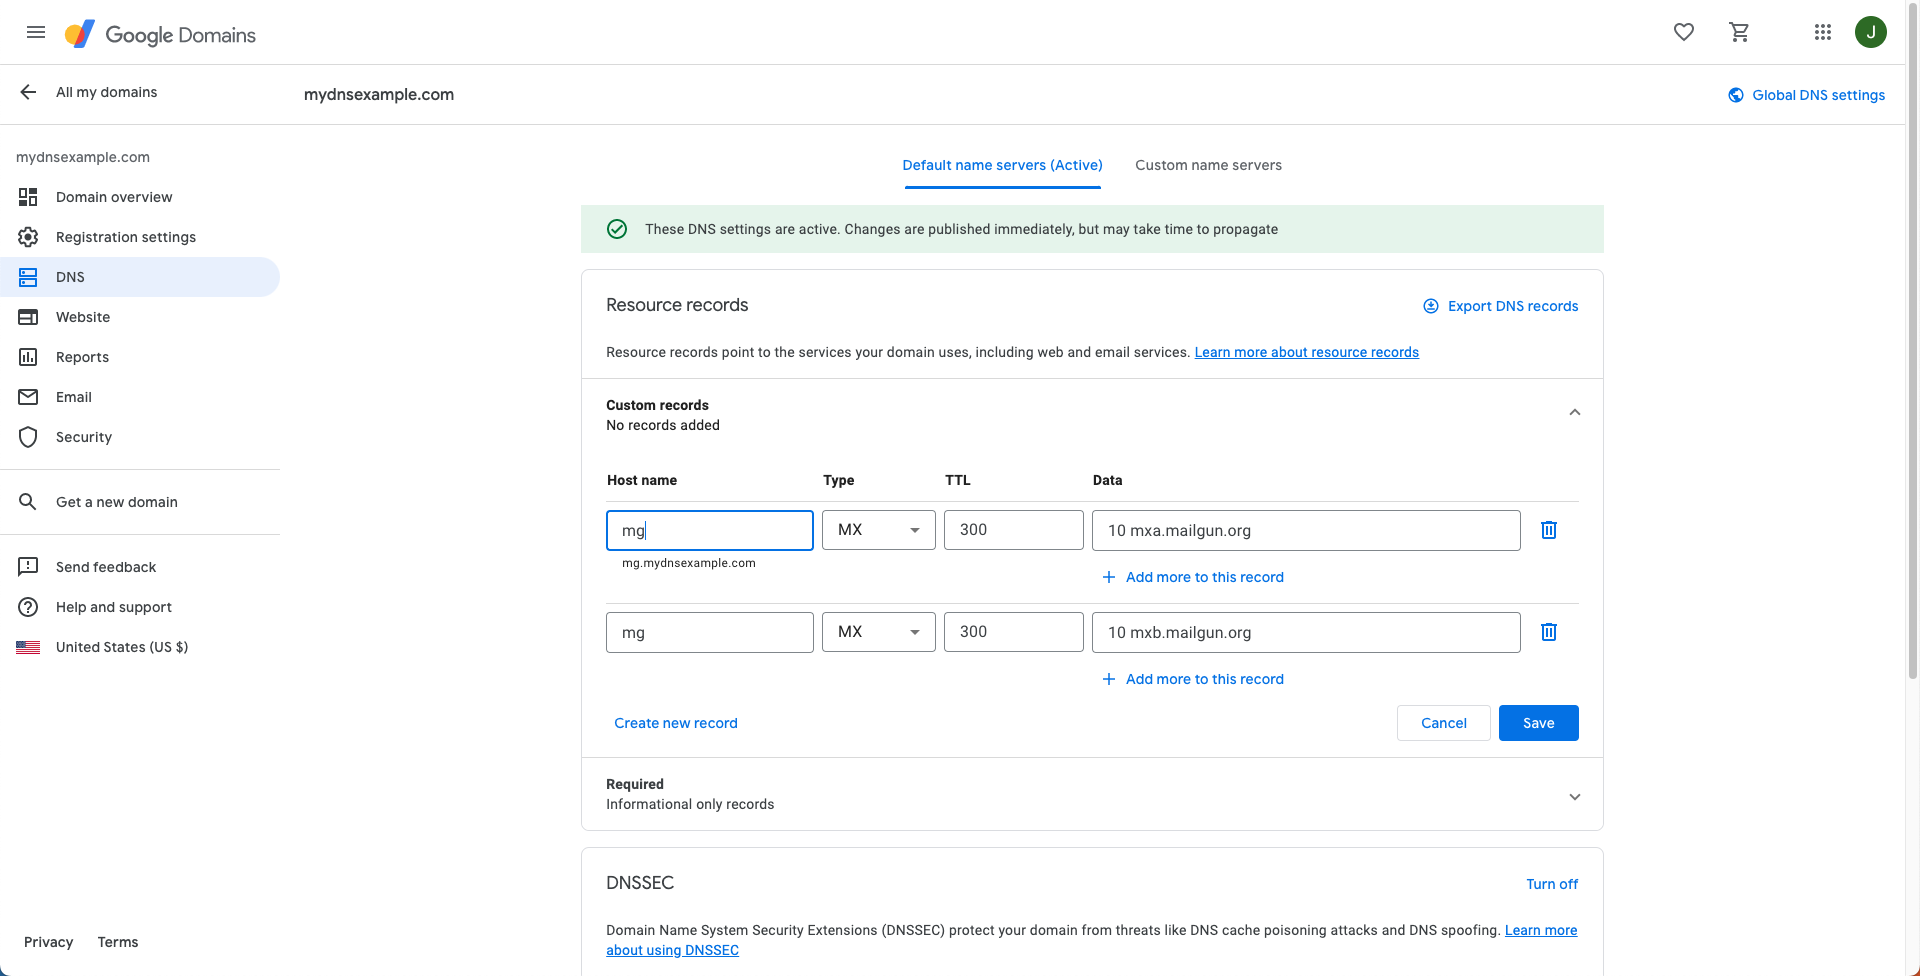Open the Security section

(83, 437)
